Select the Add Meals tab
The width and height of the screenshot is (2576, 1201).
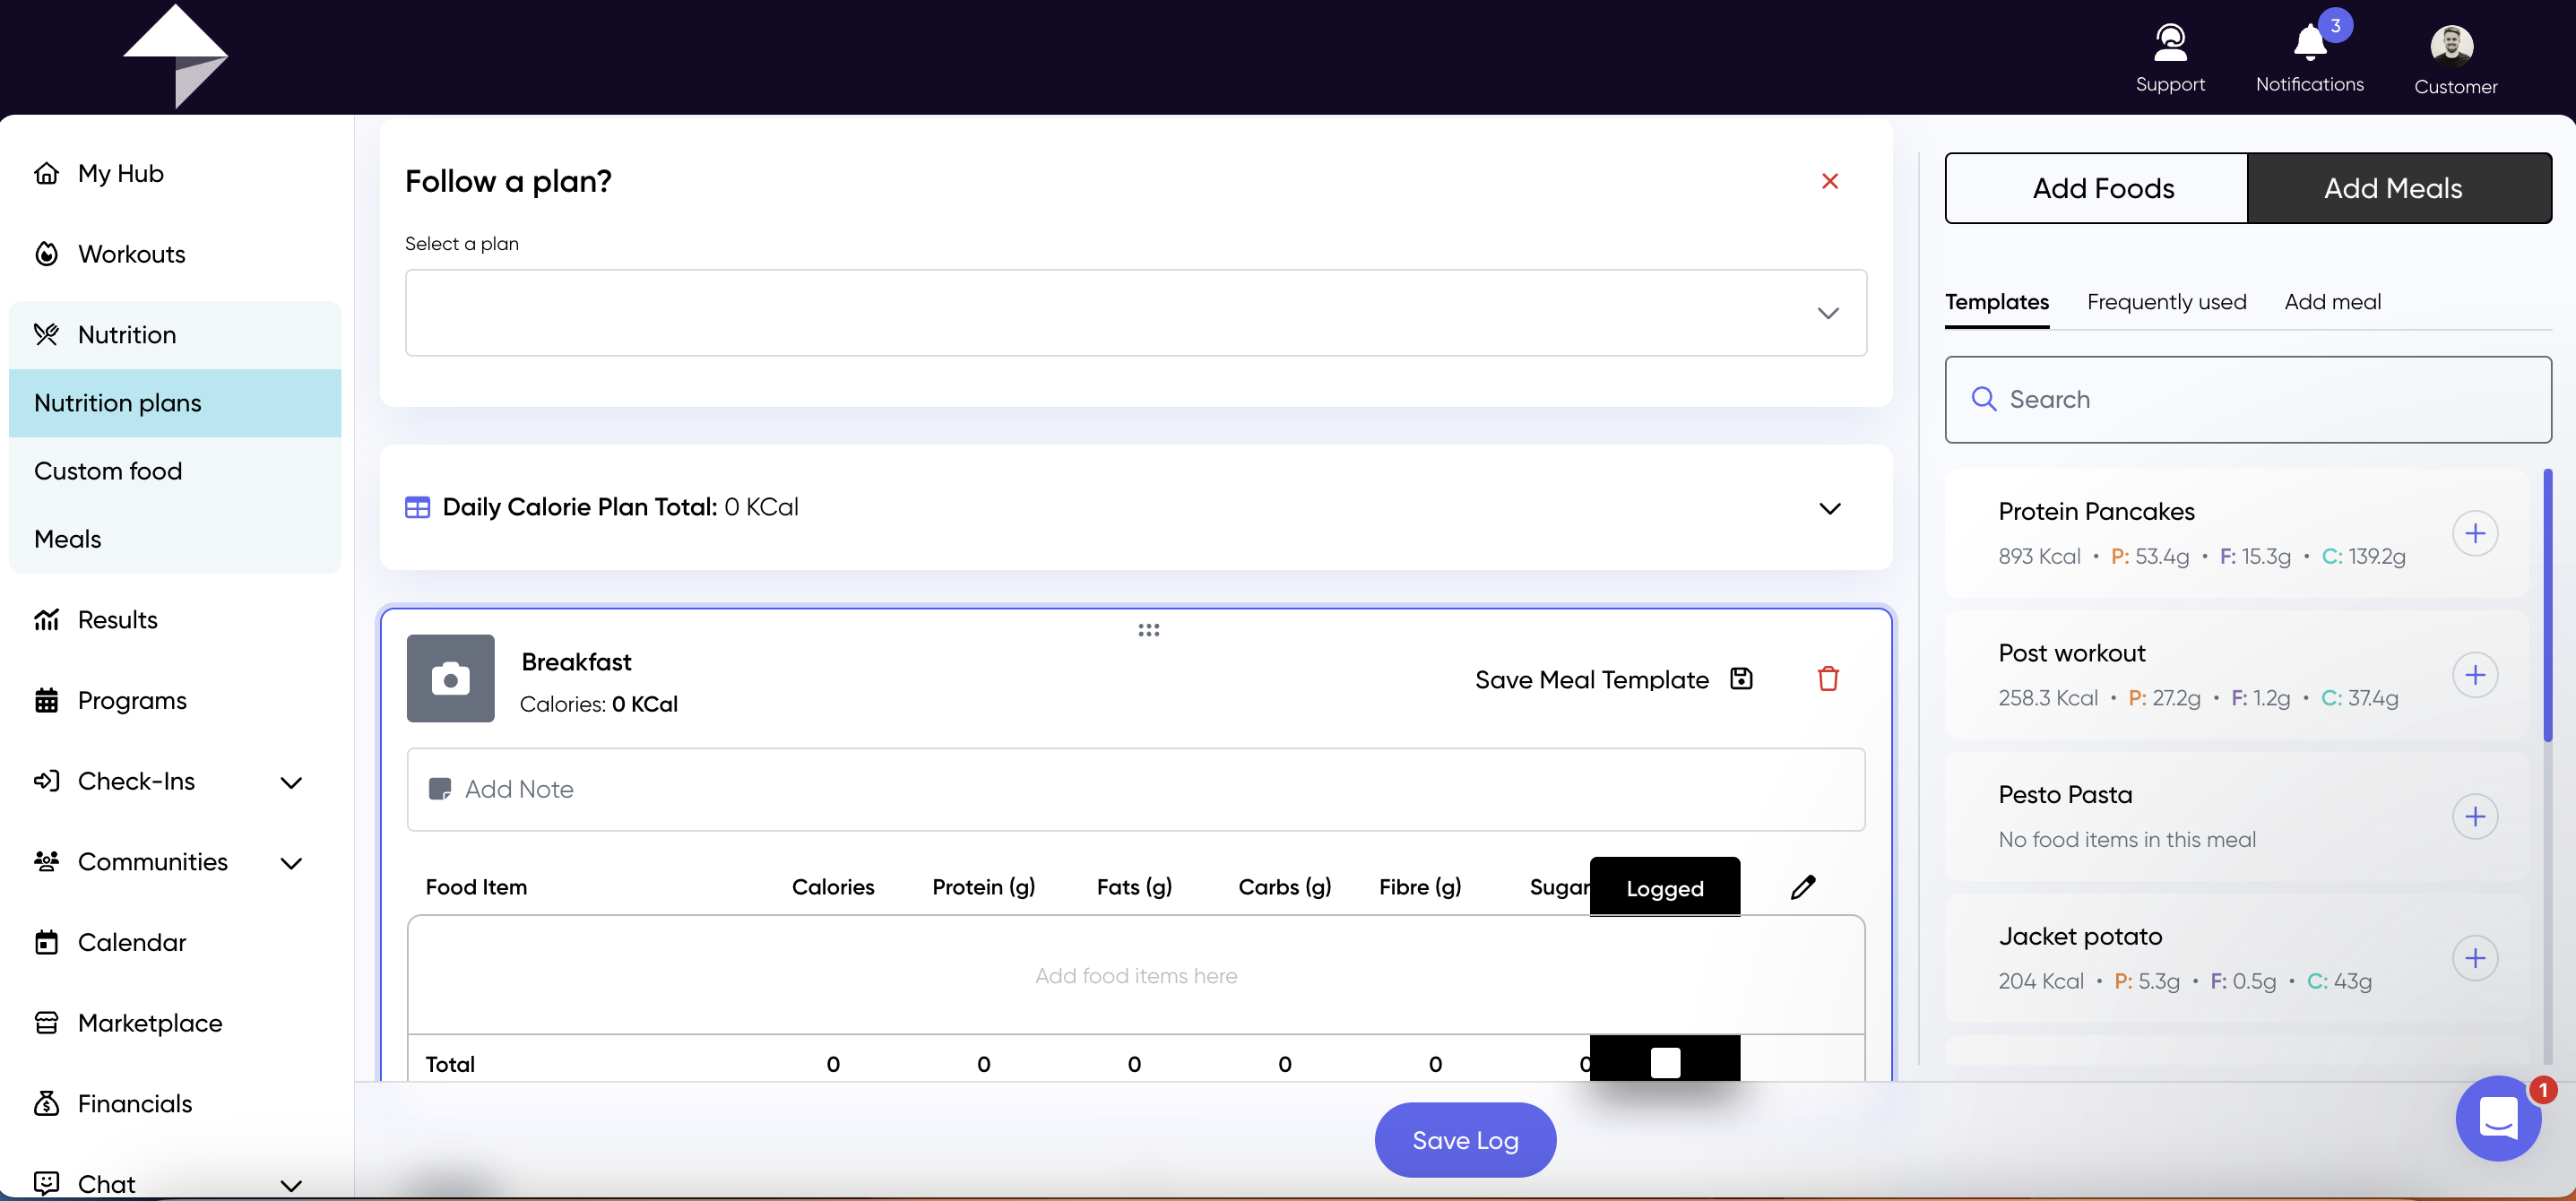coord(2399,188)
